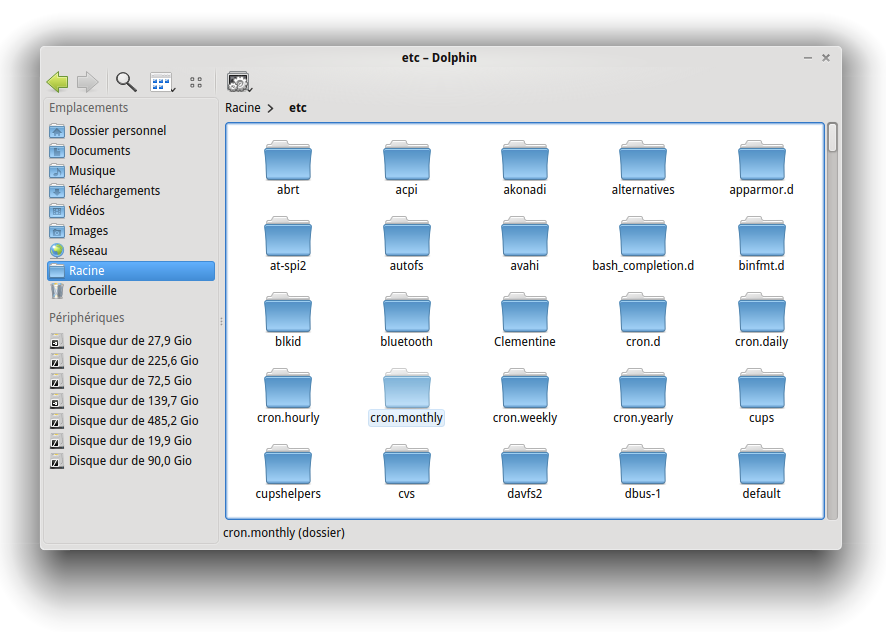The width and height of the screenshot is (886, 632).
Task: Click the green back navigation arrow
Action: pyautogui.click(x=58, y=82)
